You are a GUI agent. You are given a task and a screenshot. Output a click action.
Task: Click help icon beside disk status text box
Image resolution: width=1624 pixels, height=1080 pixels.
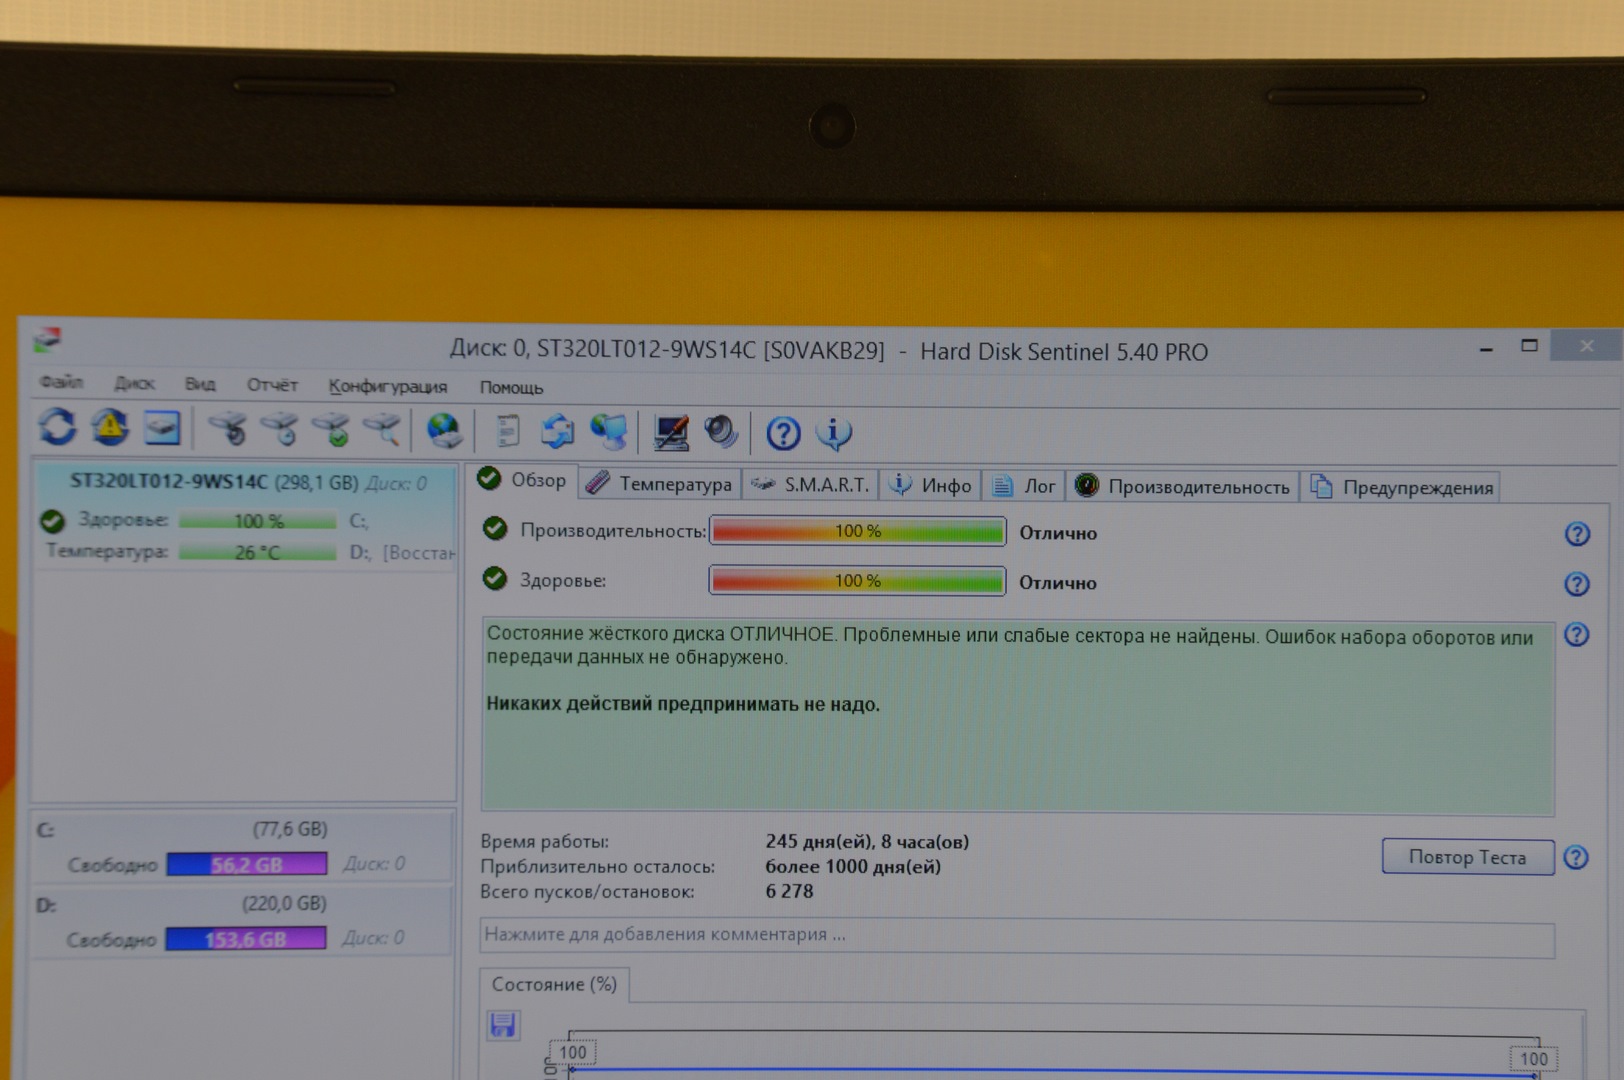pyautogui.click(x=1577, y=634)
